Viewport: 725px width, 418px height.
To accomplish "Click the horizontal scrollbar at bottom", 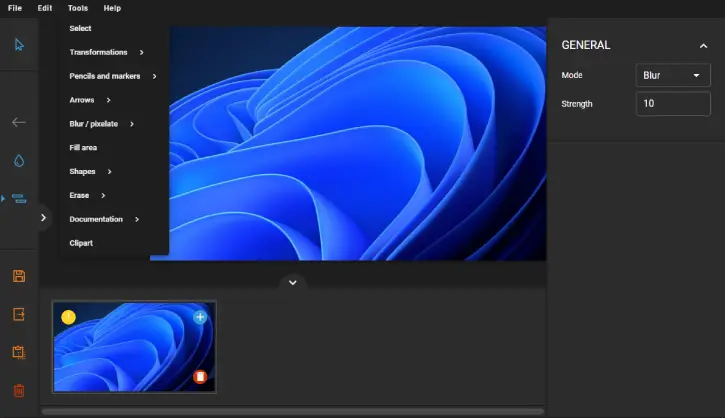I will click(x=293, y=411).
